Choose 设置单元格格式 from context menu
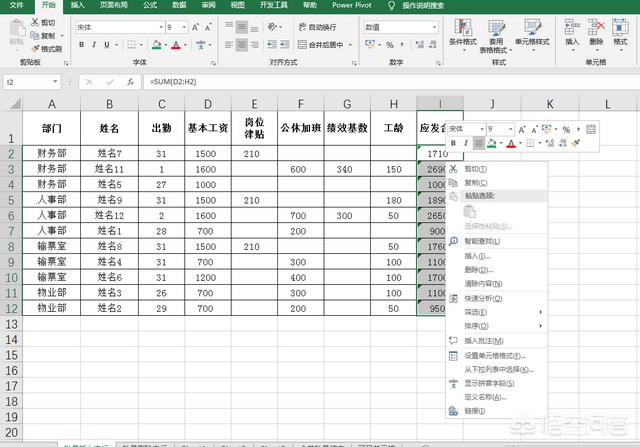The image size is (640, 447). point(492,355)
